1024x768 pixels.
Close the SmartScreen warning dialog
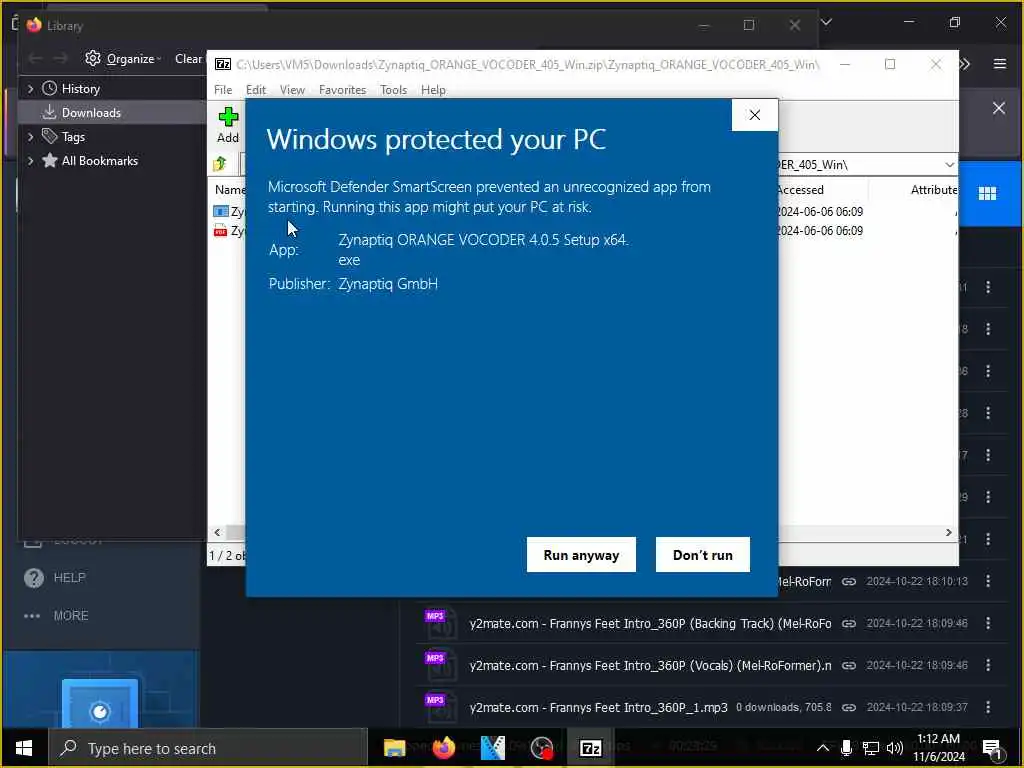[x=754, y=115]
